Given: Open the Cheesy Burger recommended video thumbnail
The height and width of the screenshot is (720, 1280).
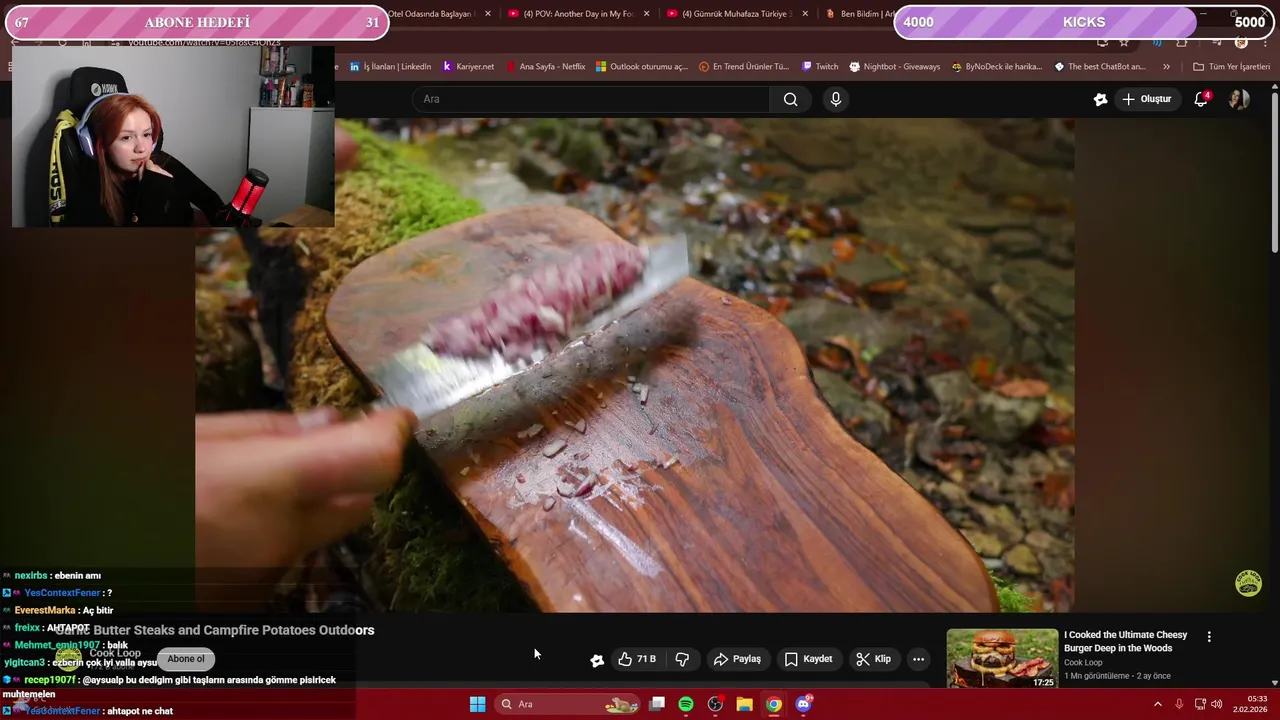Looking at the screenshot, I should (1002, 658).
